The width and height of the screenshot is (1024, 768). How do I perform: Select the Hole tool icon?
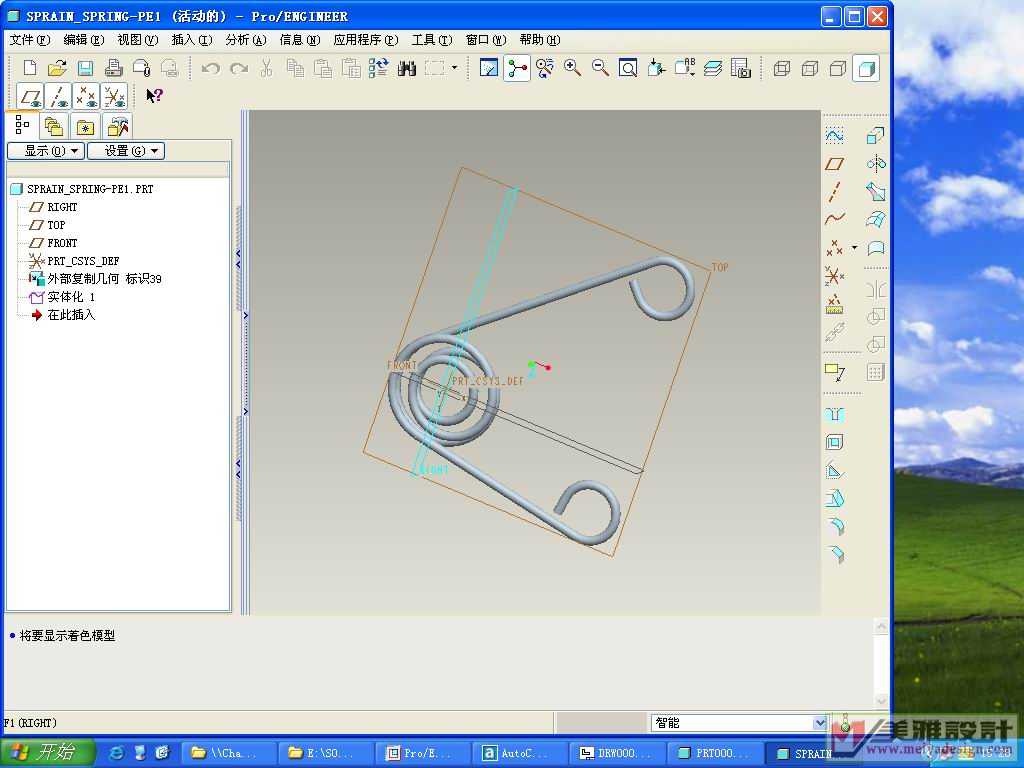point(835,414)
